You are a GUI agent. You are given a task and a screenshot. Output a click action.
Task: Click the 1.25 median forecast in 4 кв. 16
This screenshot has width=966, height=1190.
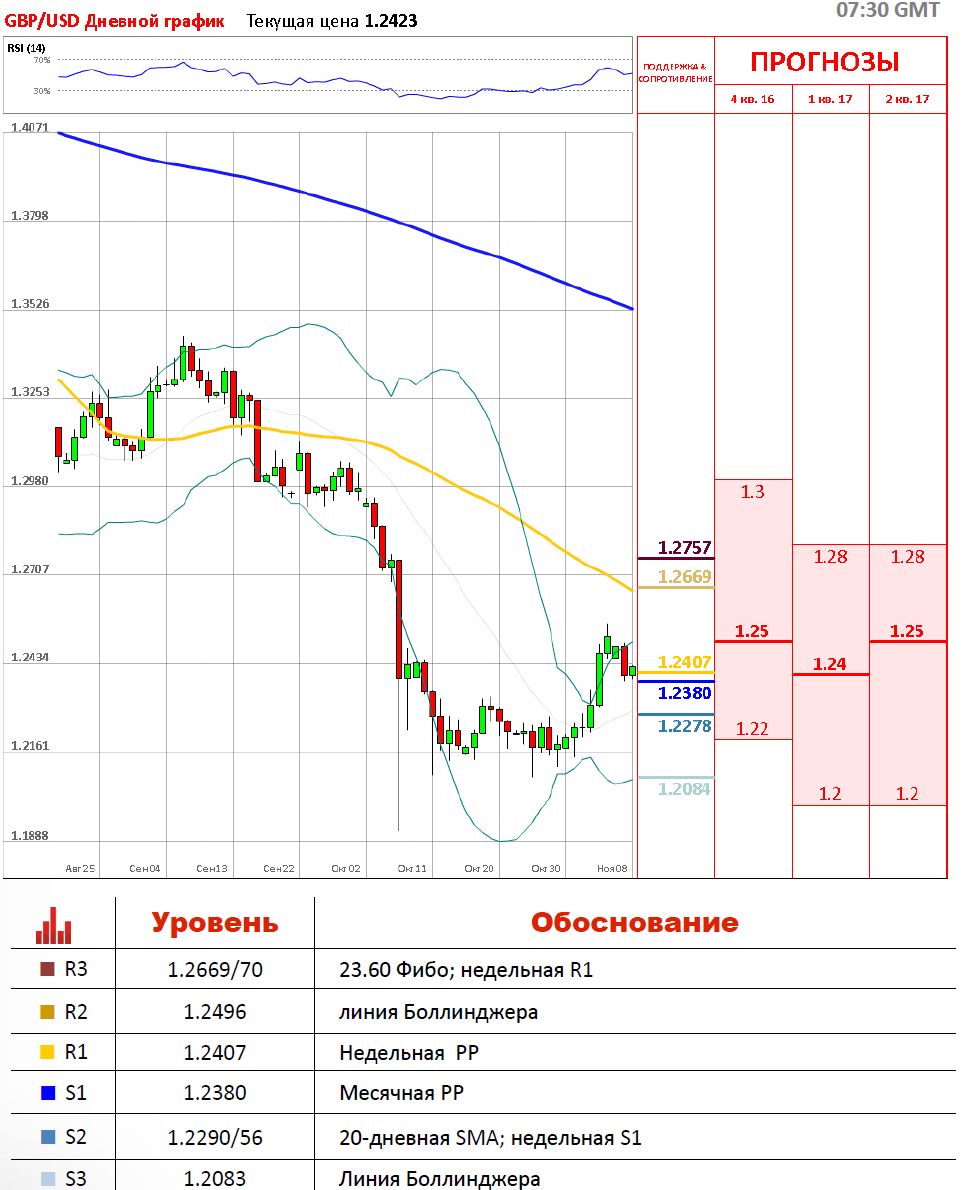click(752, 631)
